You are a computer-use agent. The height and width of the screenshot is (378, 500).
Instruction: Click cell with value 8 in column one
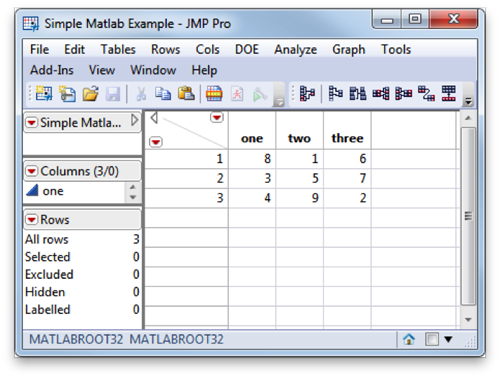tap(252, 159)
